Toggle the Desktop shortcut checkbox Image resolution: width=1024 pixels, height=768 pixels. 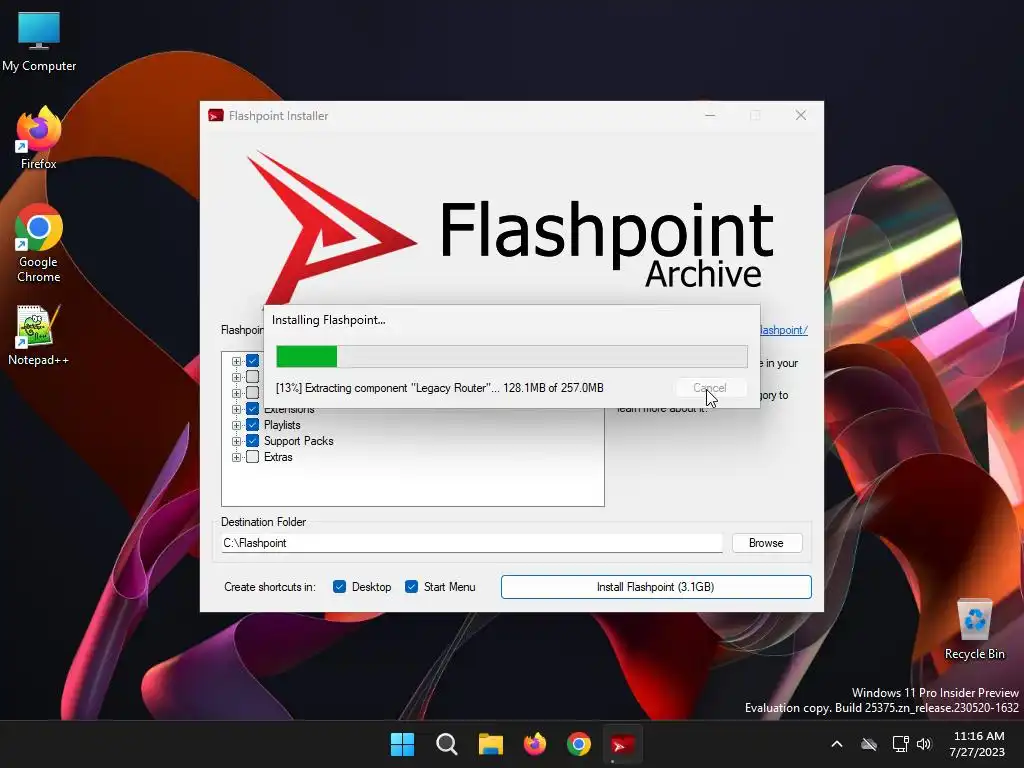[339, 586]
